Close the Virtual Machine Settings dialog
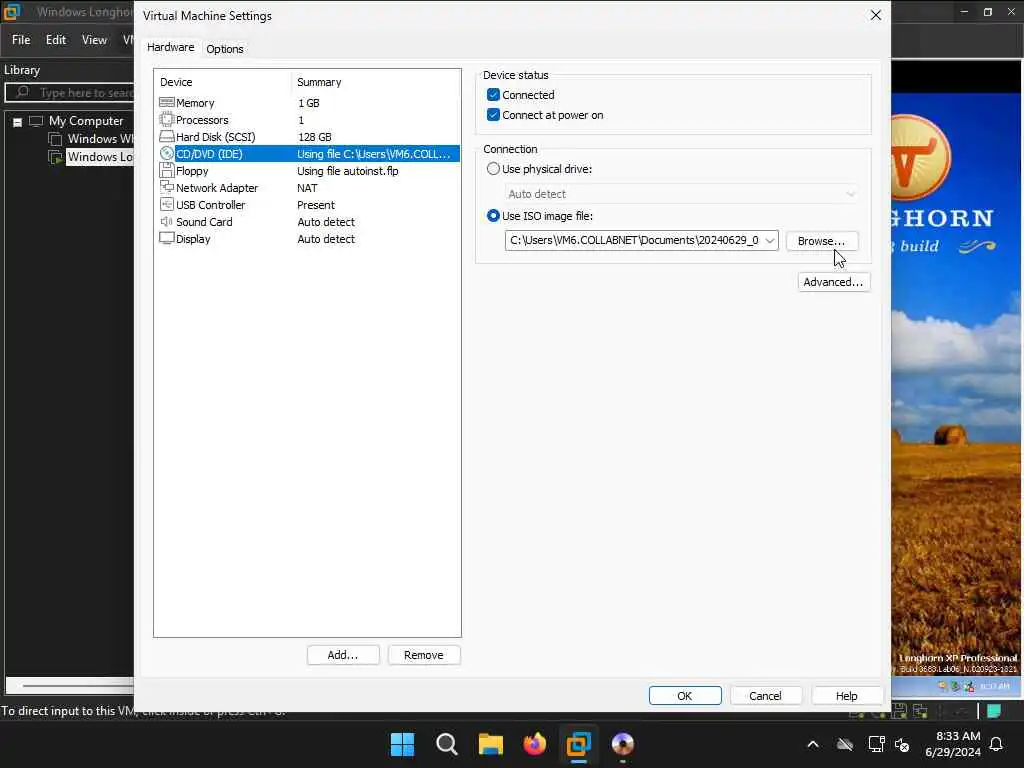This screenshot has height=768, width=1024. (876, 15)
